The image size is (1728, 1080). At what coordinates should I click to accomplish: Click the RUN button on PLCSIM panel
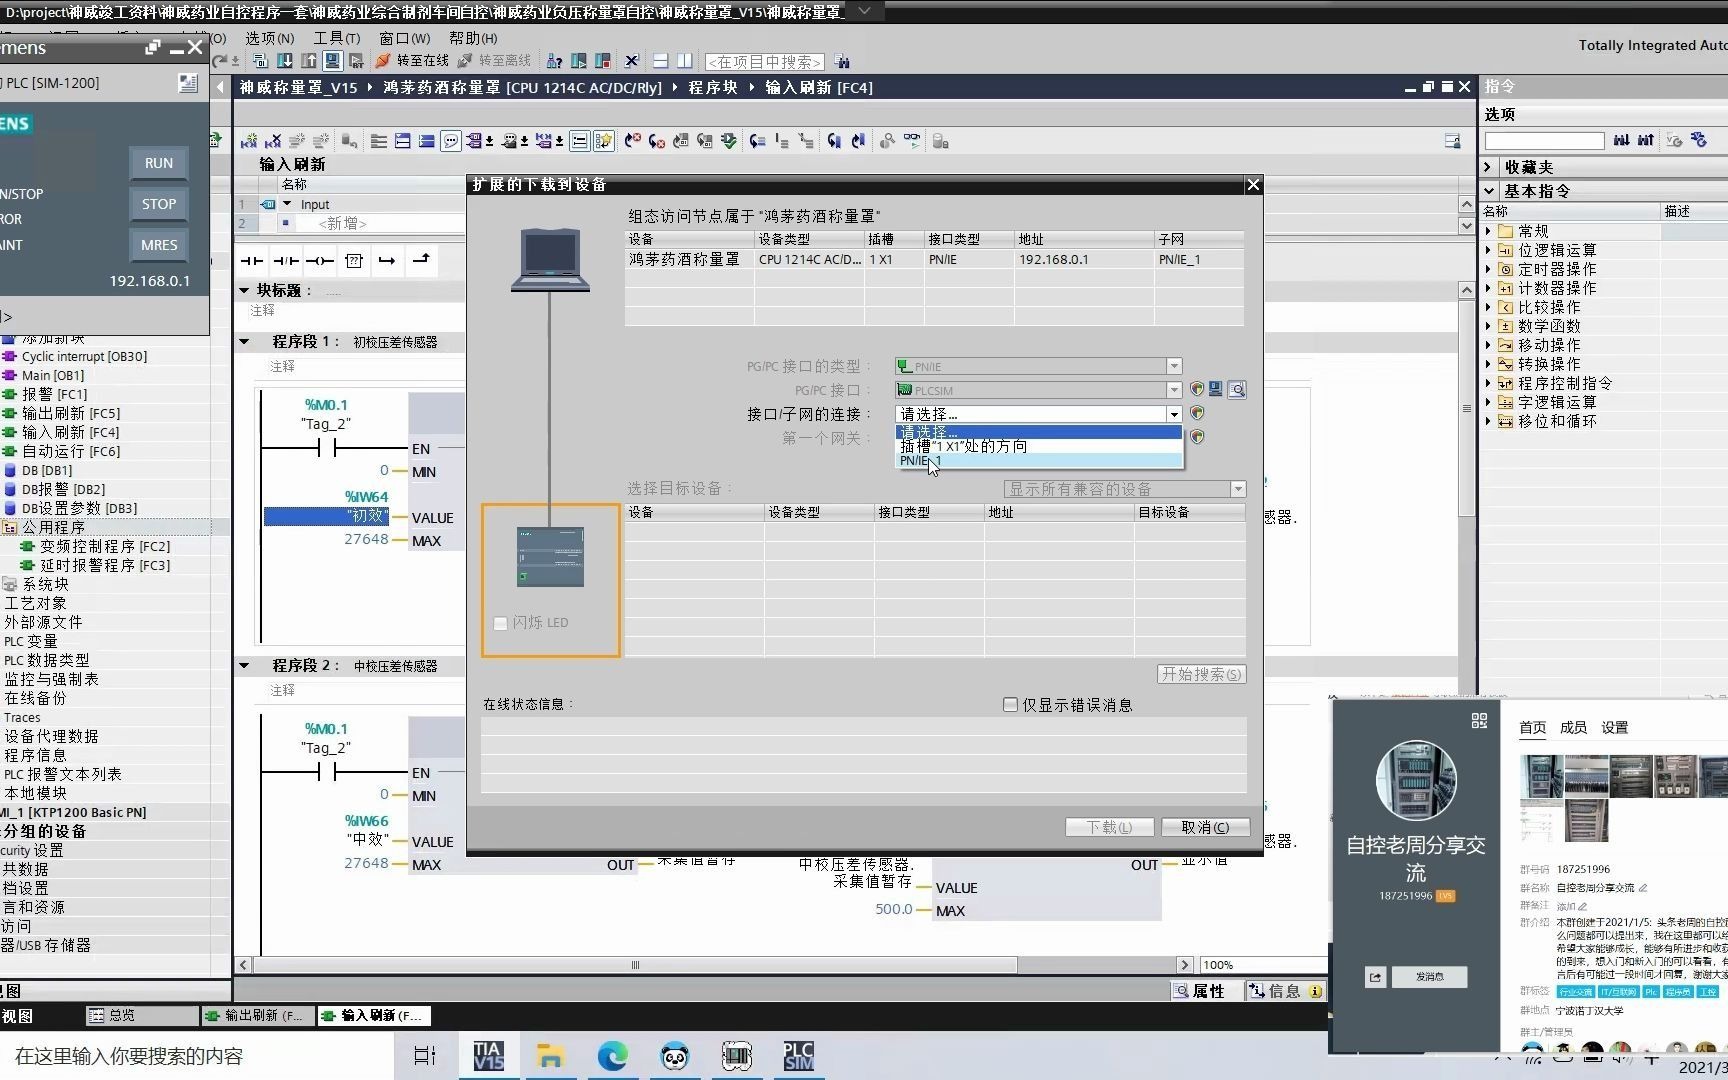[x=159, y=163]
